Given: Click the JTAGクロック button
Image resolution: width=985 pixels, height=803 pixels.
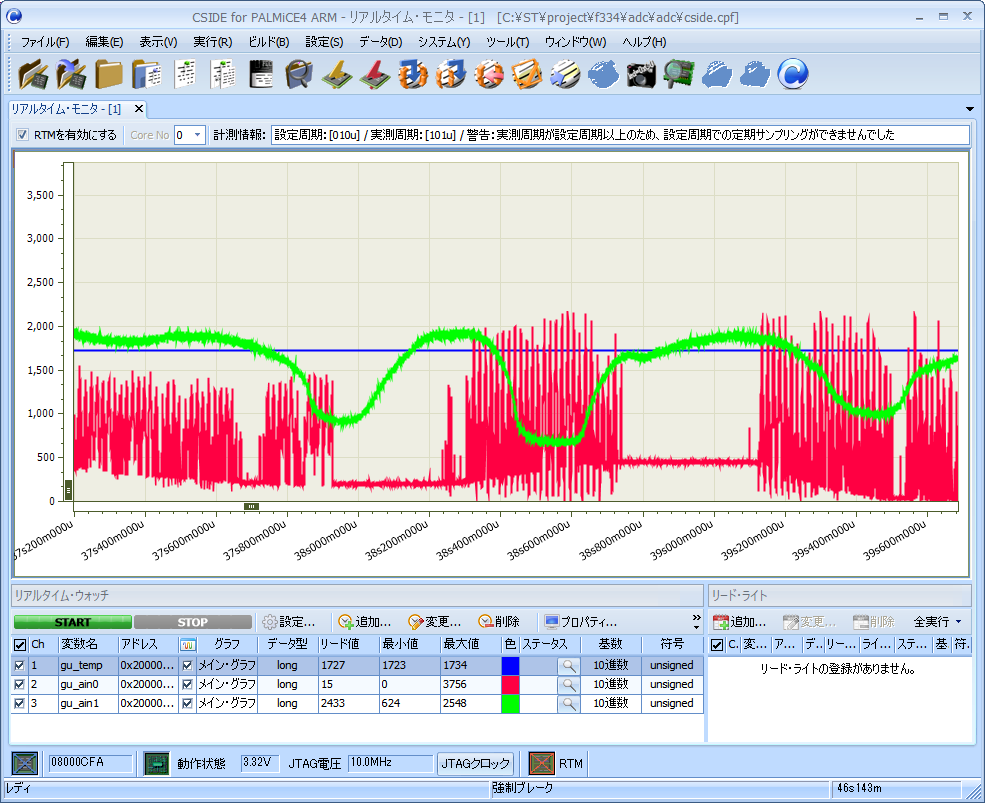Looking at the screenshot, I should 476,763.
